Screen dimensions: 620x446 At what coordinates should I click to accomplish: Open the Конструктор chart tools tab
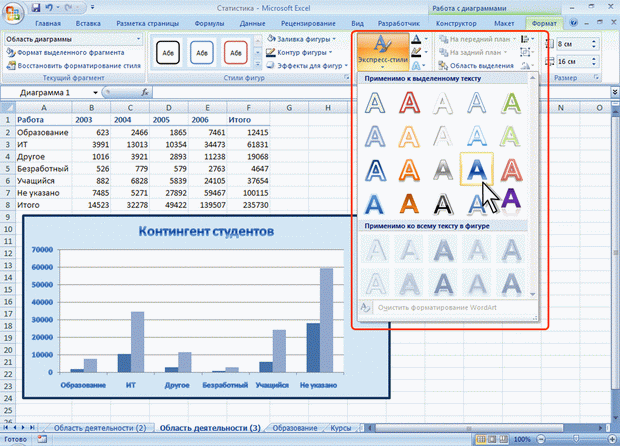456,24
